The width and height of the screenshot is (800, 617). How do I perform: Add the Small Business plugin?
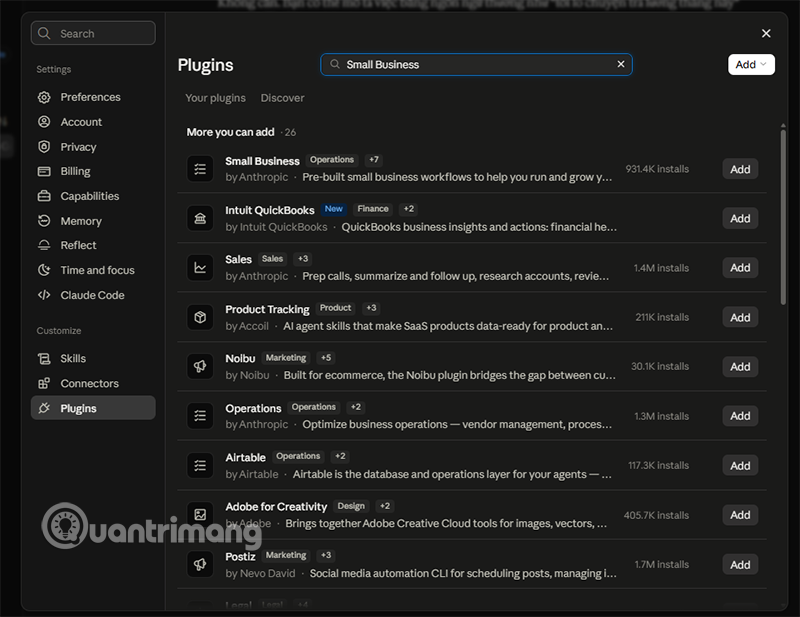coord(740,169)
